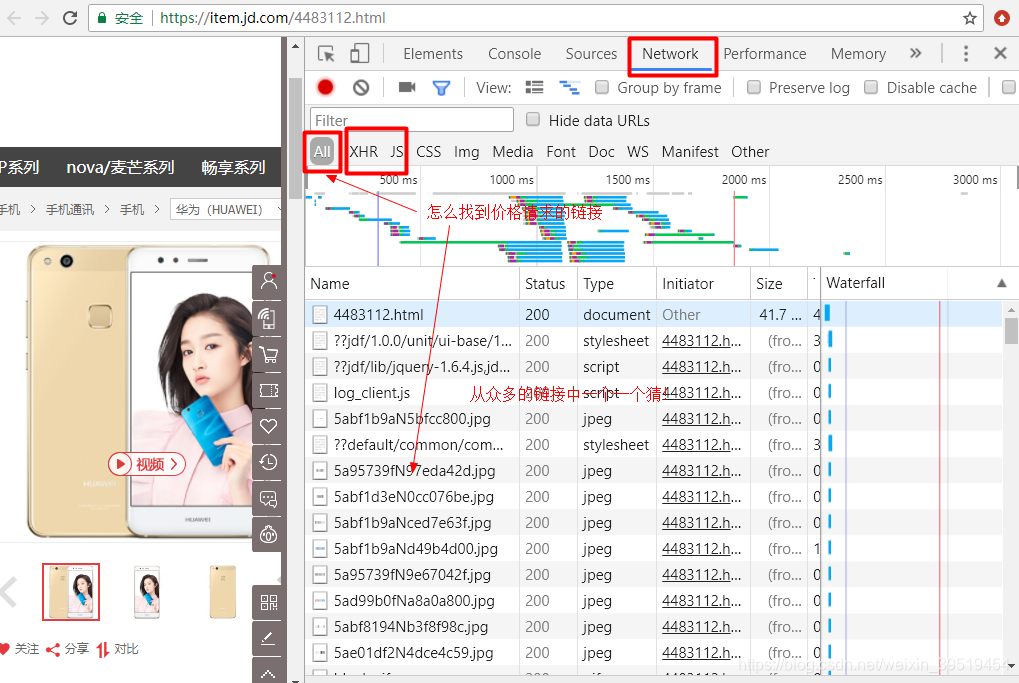1019x683 pixels.
Task: Open initiator link for 5abf1b9aN5bfcc800.jpg
Action: [701, 419]
